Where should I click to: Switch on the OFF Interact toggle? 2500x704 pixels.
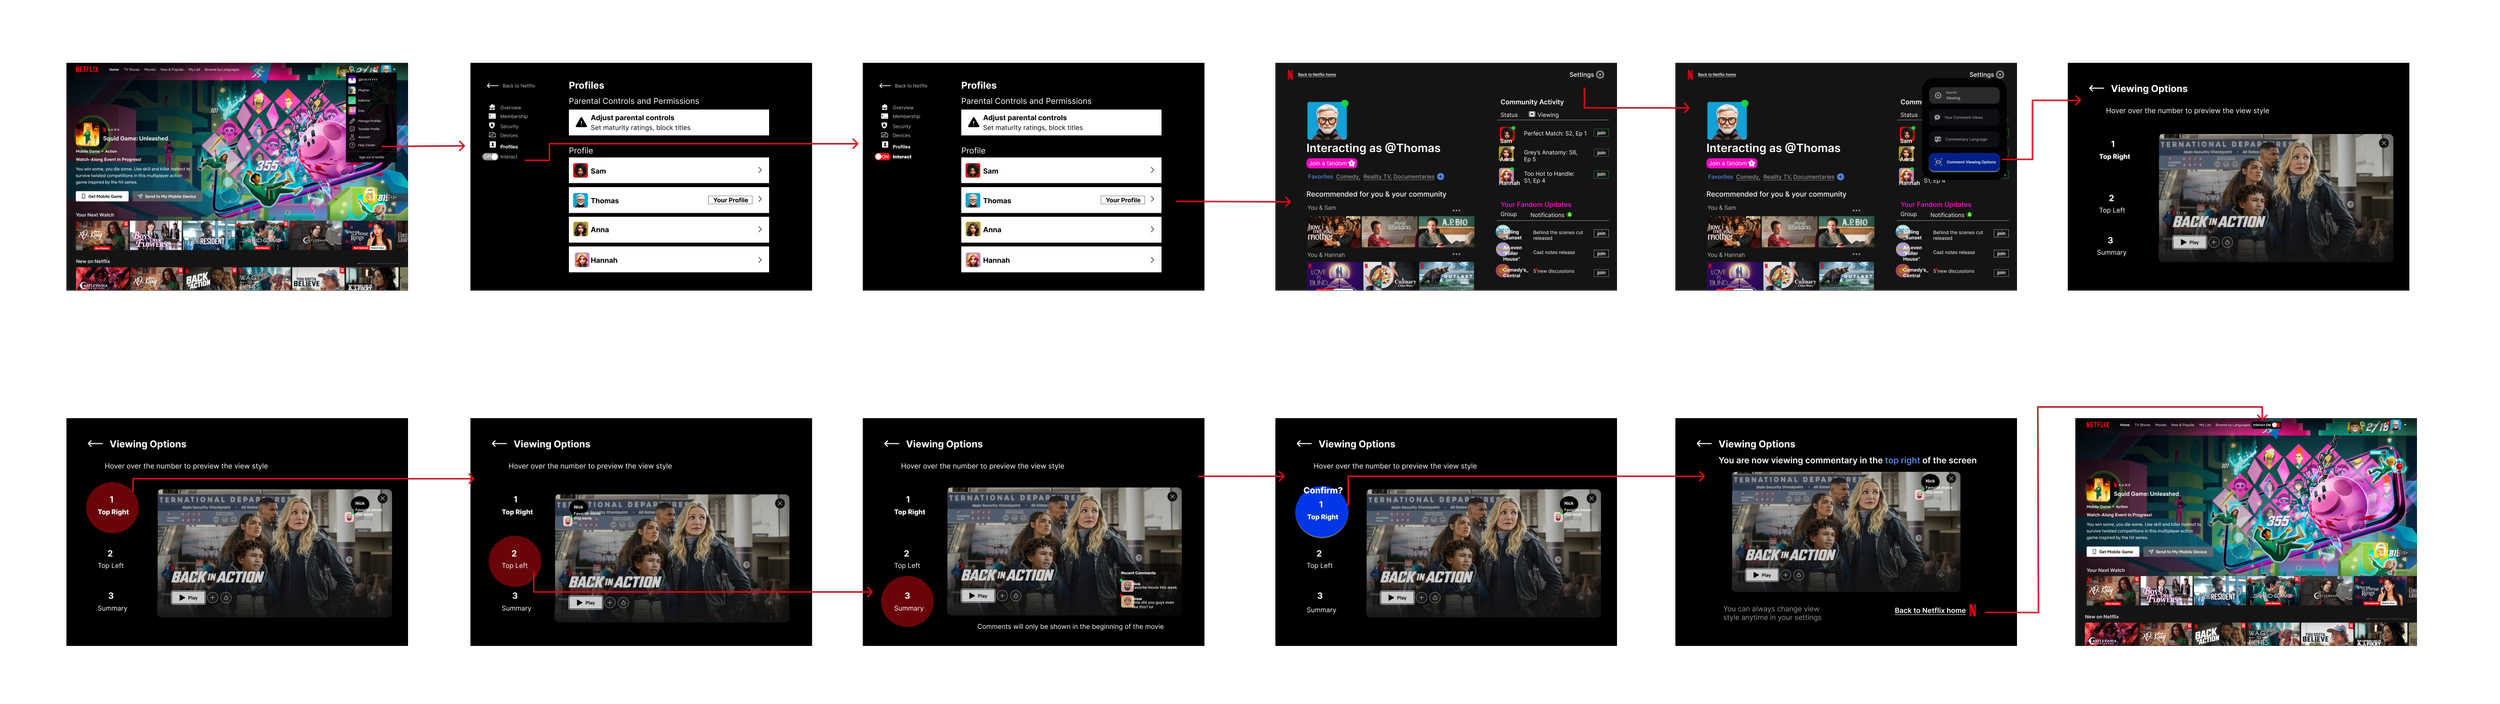(490, 157)
